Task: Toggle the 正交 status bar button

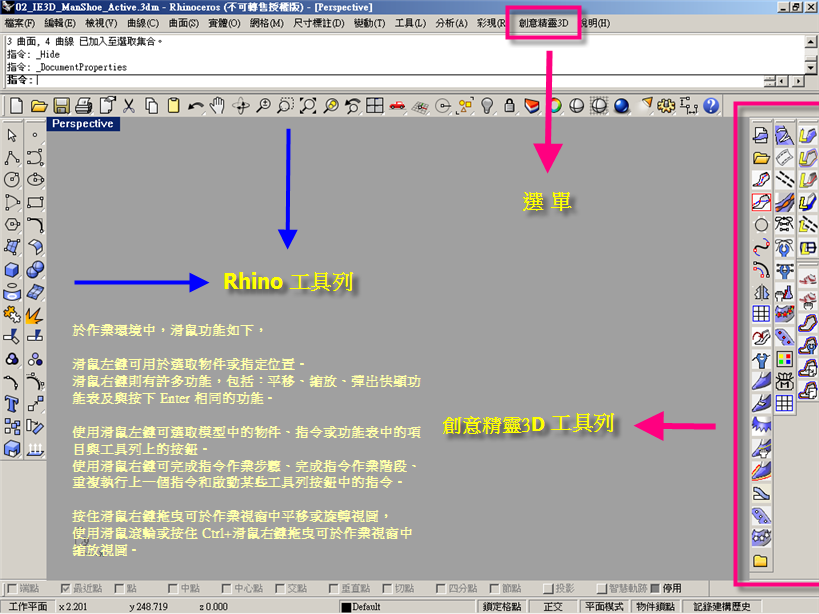Action: (x=553, y=607)
